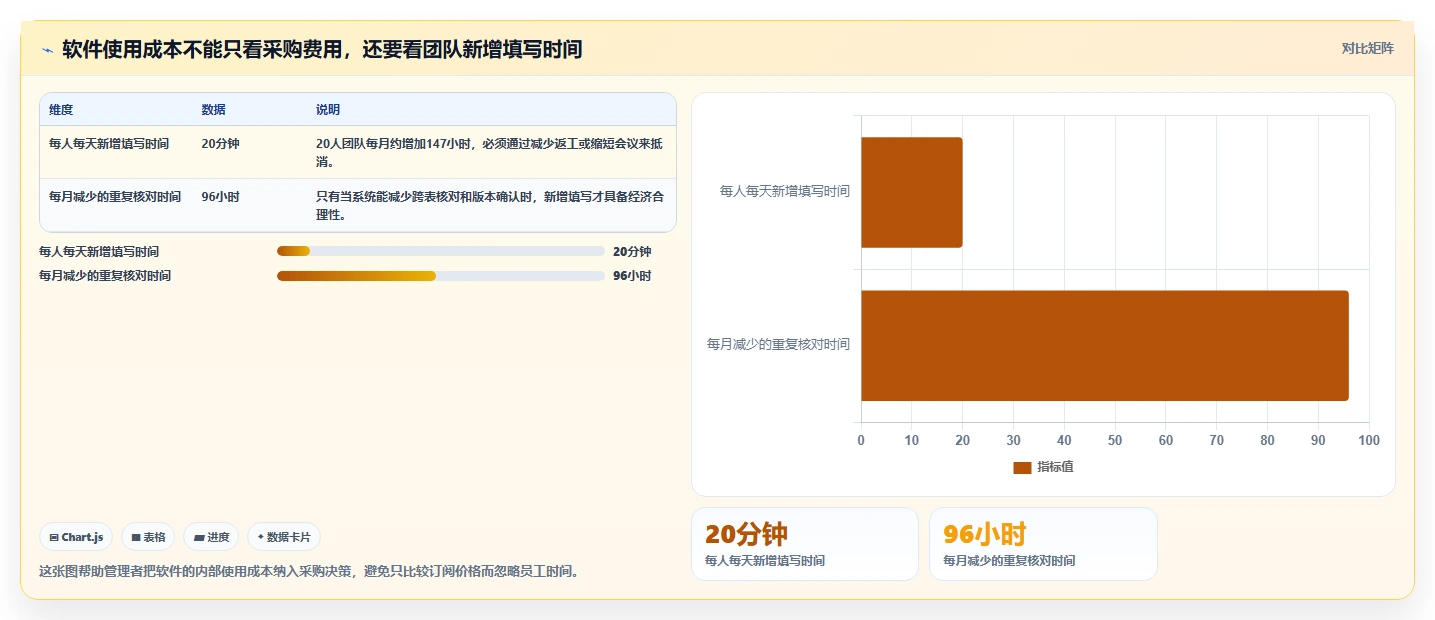Click the x-axis tick label 50
The image size is (1435, 620).
coord(1115,440)
